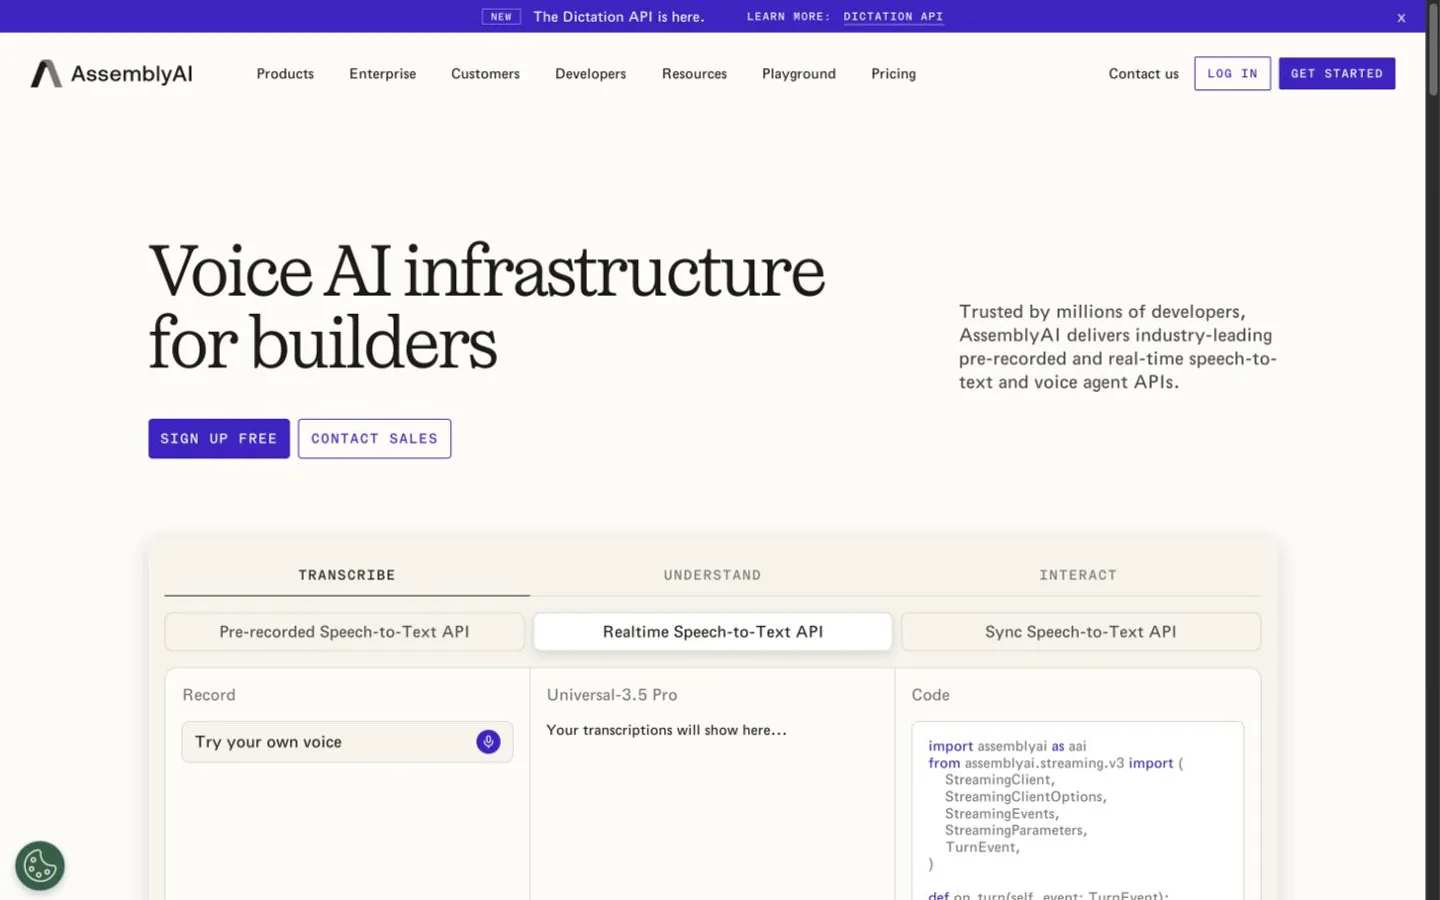Click the 'import assemblyai as aai' code line
Image resolution: width=1440 pixels, height=900 pixels.
click(1007, 746)
